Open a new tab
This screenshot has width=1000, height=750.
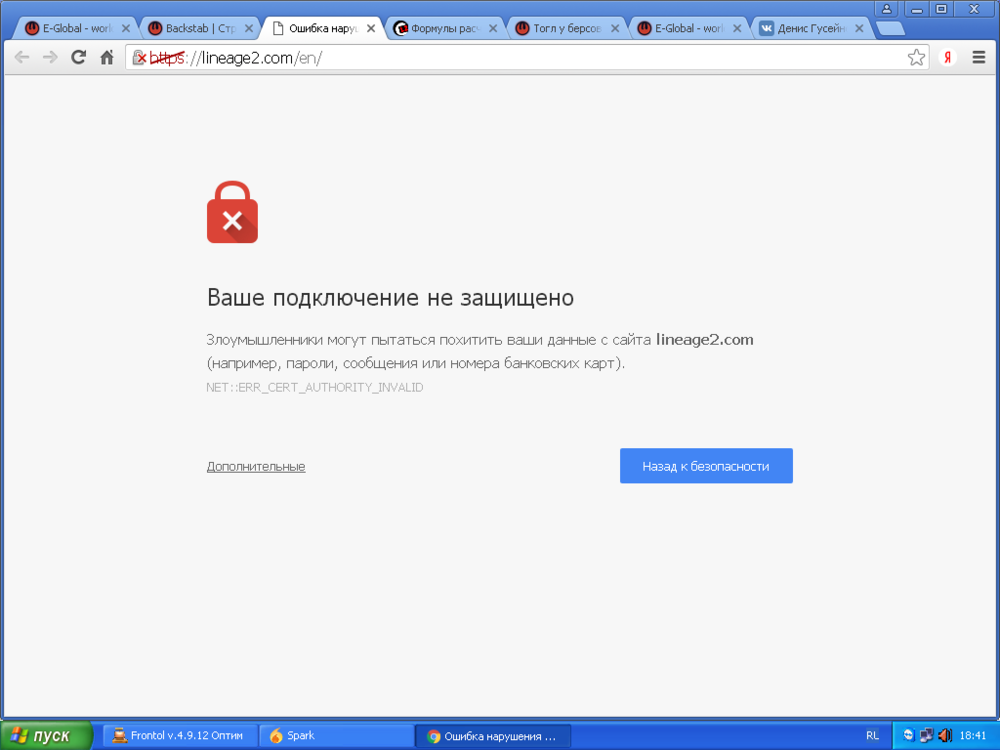point(890,29)
